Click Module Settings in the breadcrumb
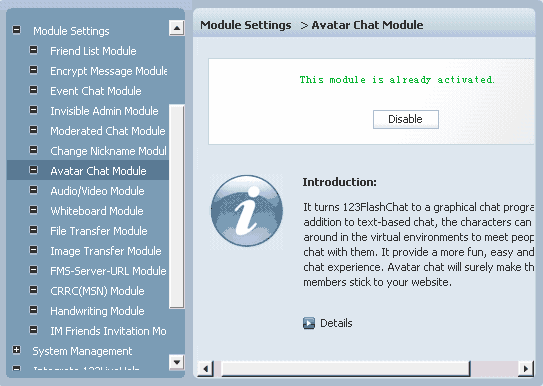Screen dimensions: 543x386 pyautogui.click(x=246, y=25)
